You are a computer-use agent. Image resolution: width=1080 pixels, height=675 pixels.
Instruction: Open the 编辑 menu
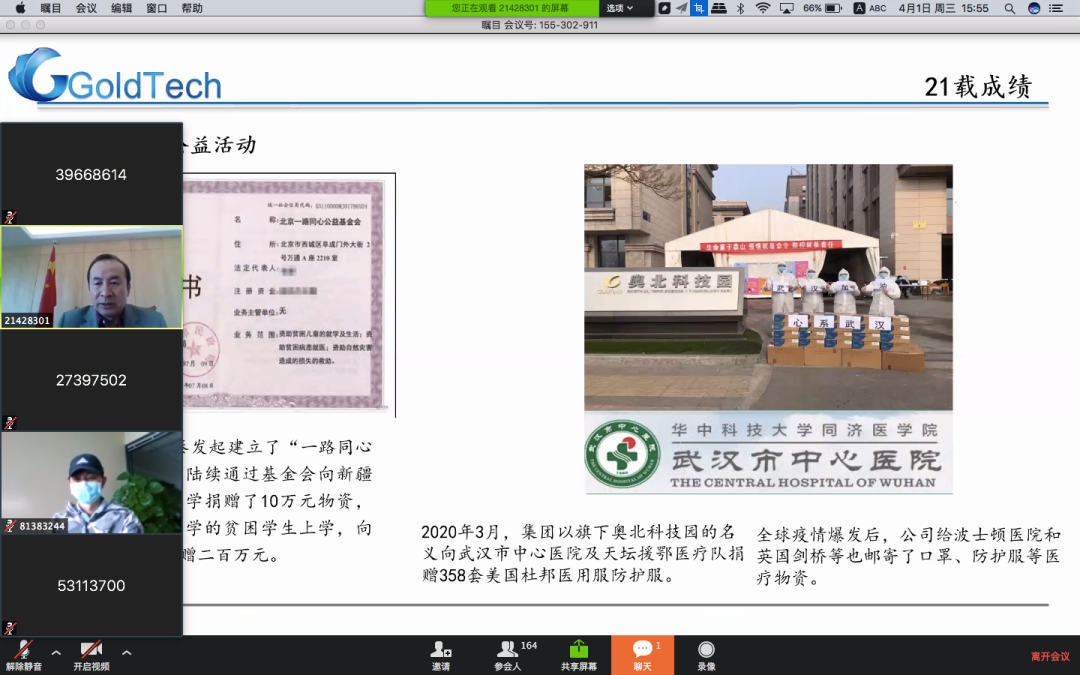121,8
